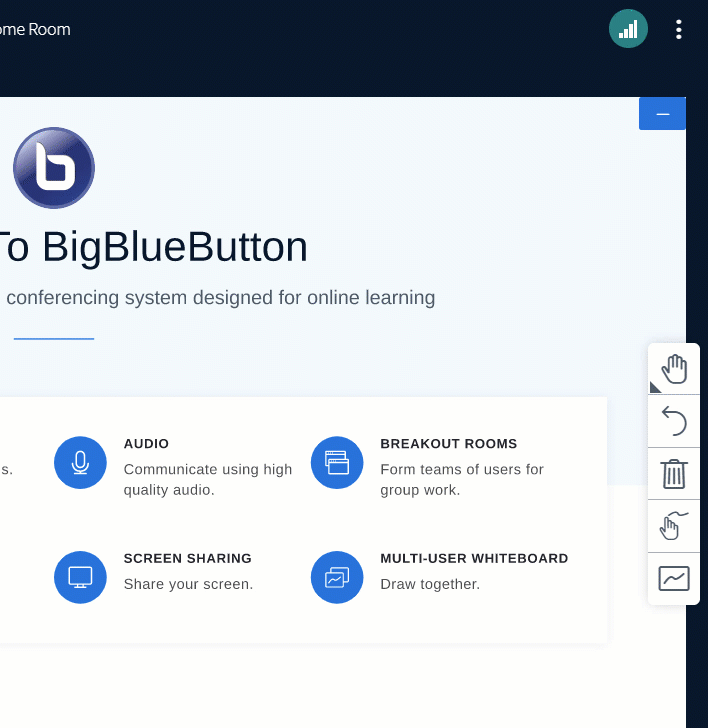Viewport: 708px width, 728px height.
Task: Click the AUDIO heading text
Action: (146, 443)
